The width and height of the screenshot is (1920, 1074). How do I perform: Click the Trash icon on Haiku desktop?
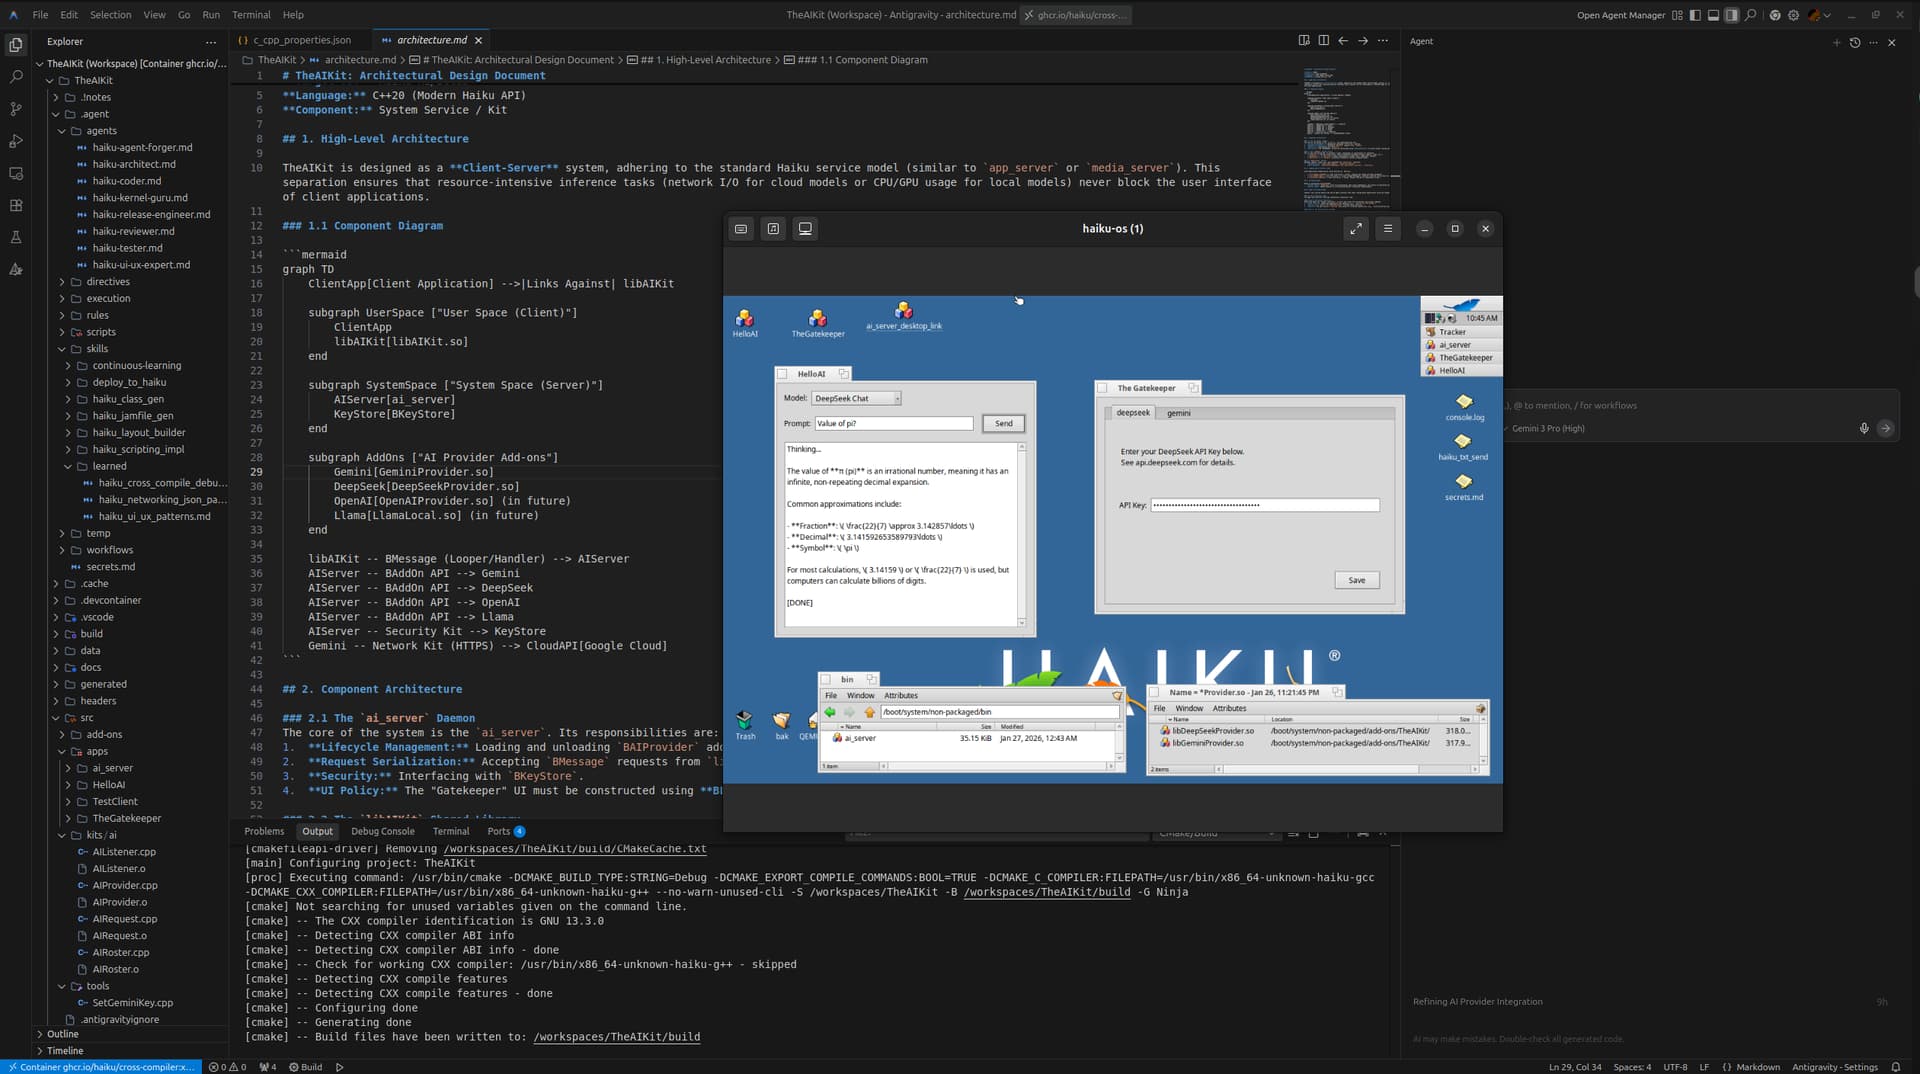(745, 723)
